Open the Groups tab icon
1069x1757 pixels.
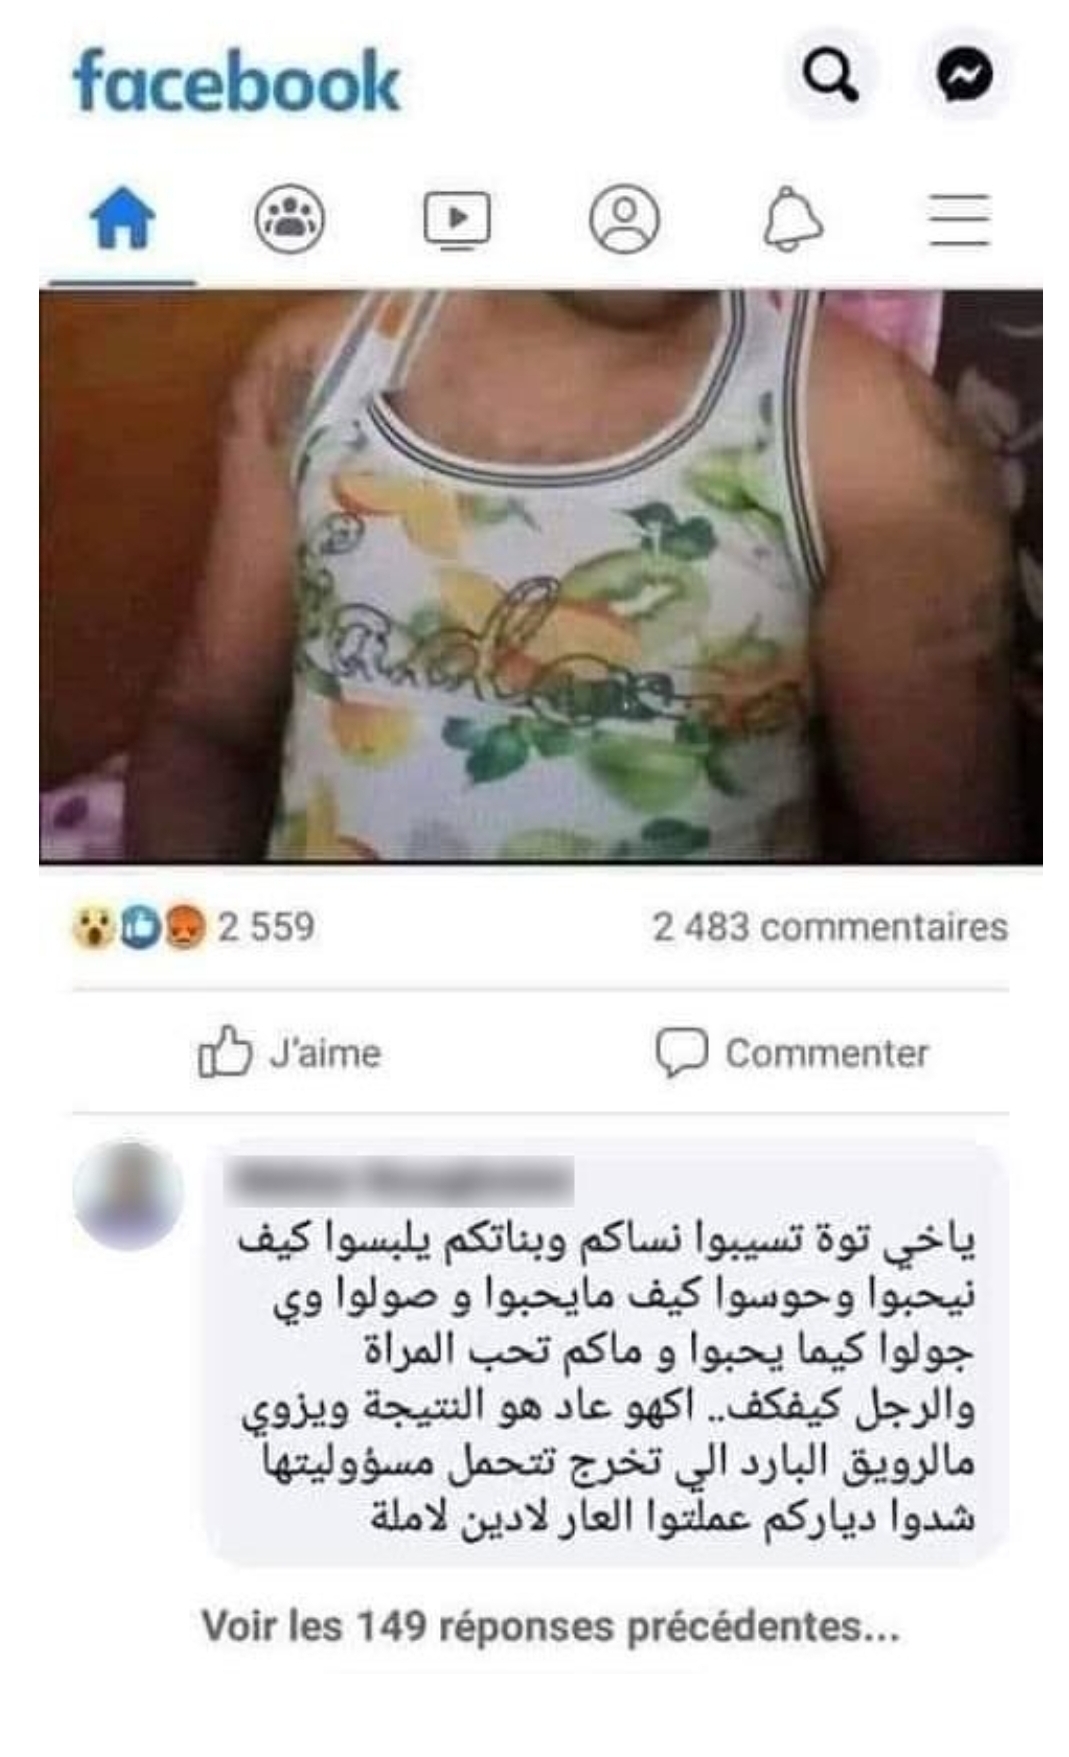tap(290, 218)
